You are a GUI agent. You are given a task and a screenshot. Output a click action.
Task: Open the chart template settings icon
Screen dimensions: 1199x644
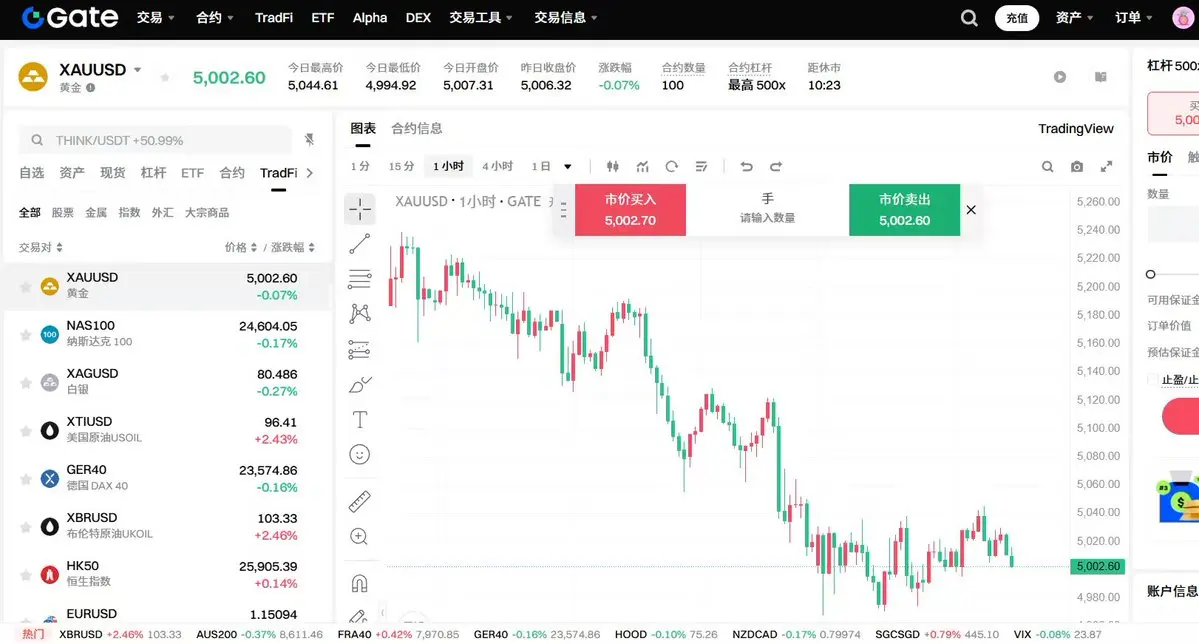tap(701, 166)
